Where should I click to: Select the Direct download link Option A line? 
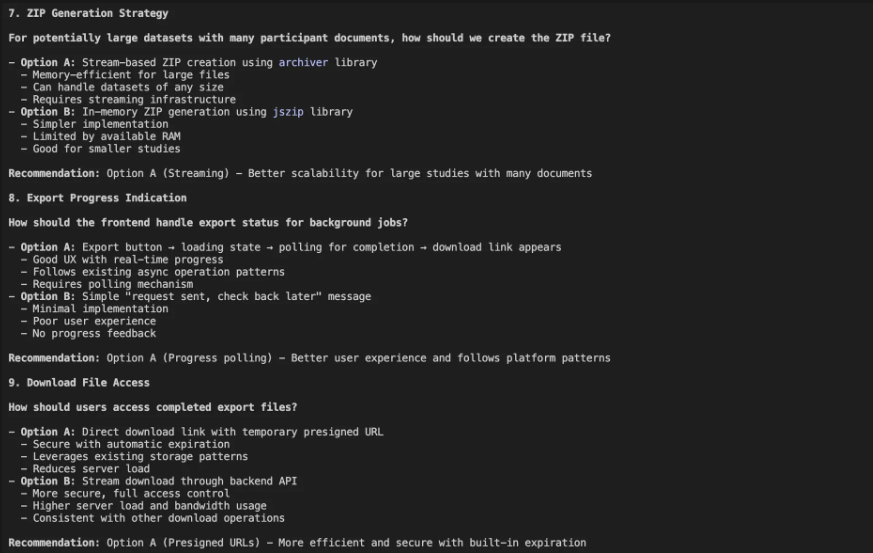tap(201, 432)
